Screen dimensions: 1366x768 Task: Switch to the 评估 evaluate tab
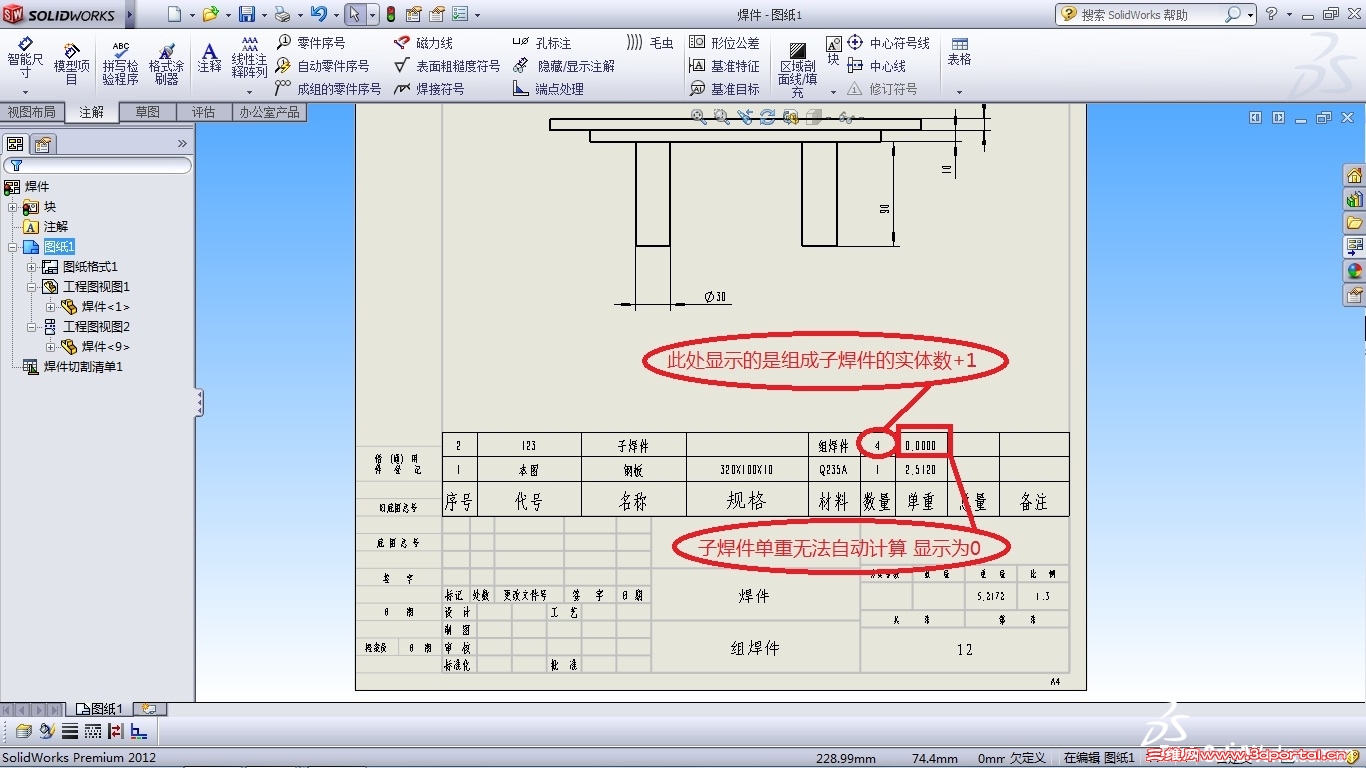[x=204, y=112]
